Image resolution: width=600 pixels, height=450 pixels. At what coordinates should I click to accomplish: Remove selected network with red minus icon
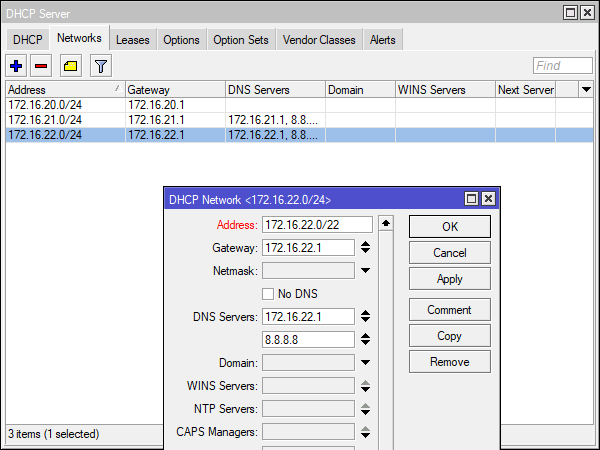(41, 66)
